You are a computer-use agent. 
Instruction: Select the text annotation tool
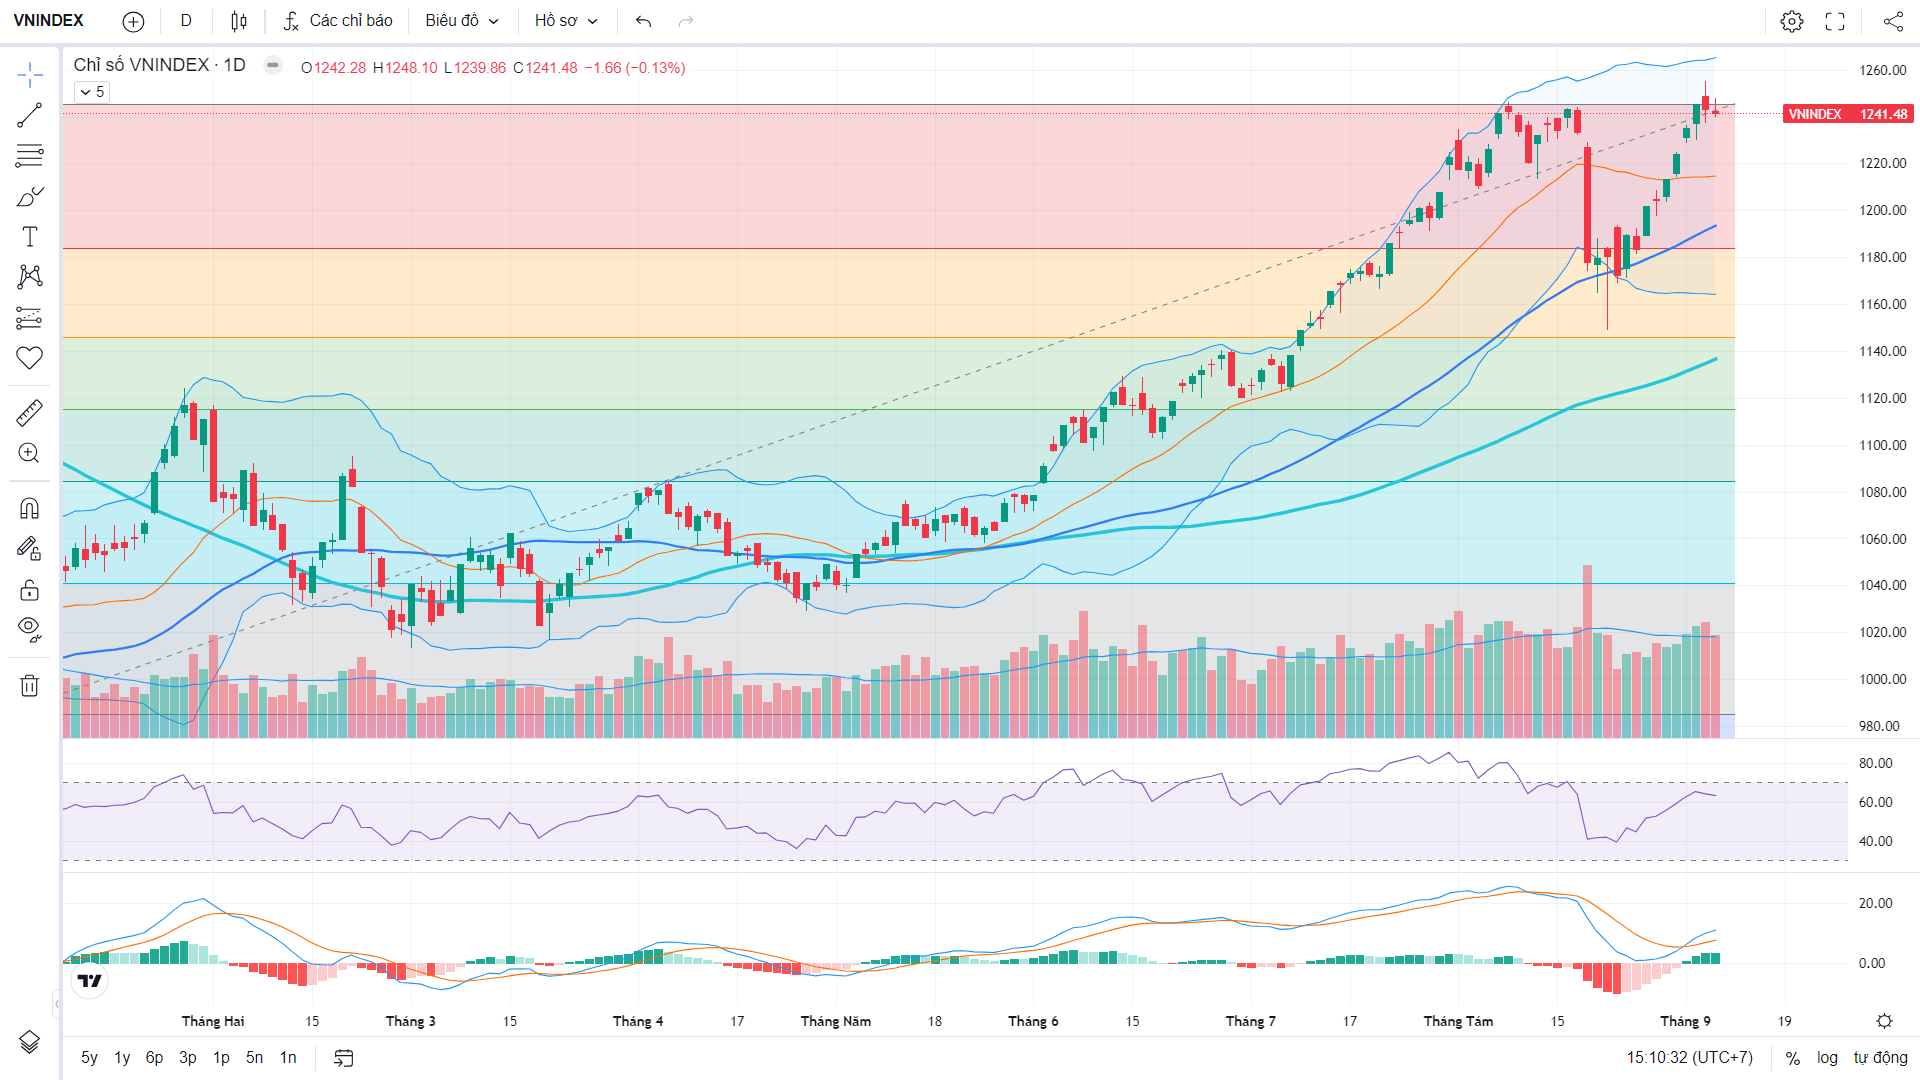pyautogui.click(x=30, y=237)
